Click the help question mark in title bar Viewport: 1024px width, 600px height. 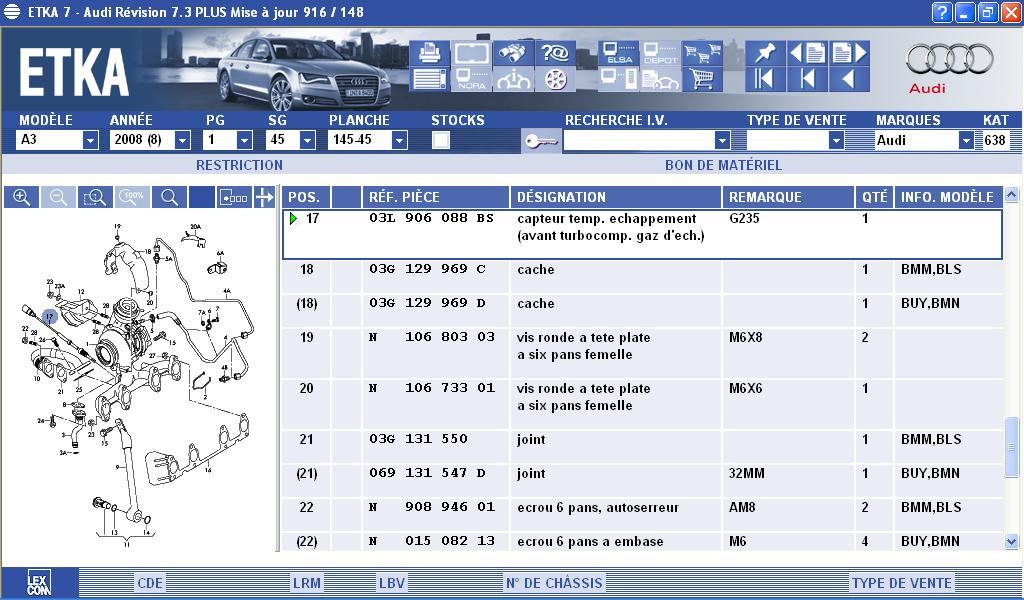point(941,12)
